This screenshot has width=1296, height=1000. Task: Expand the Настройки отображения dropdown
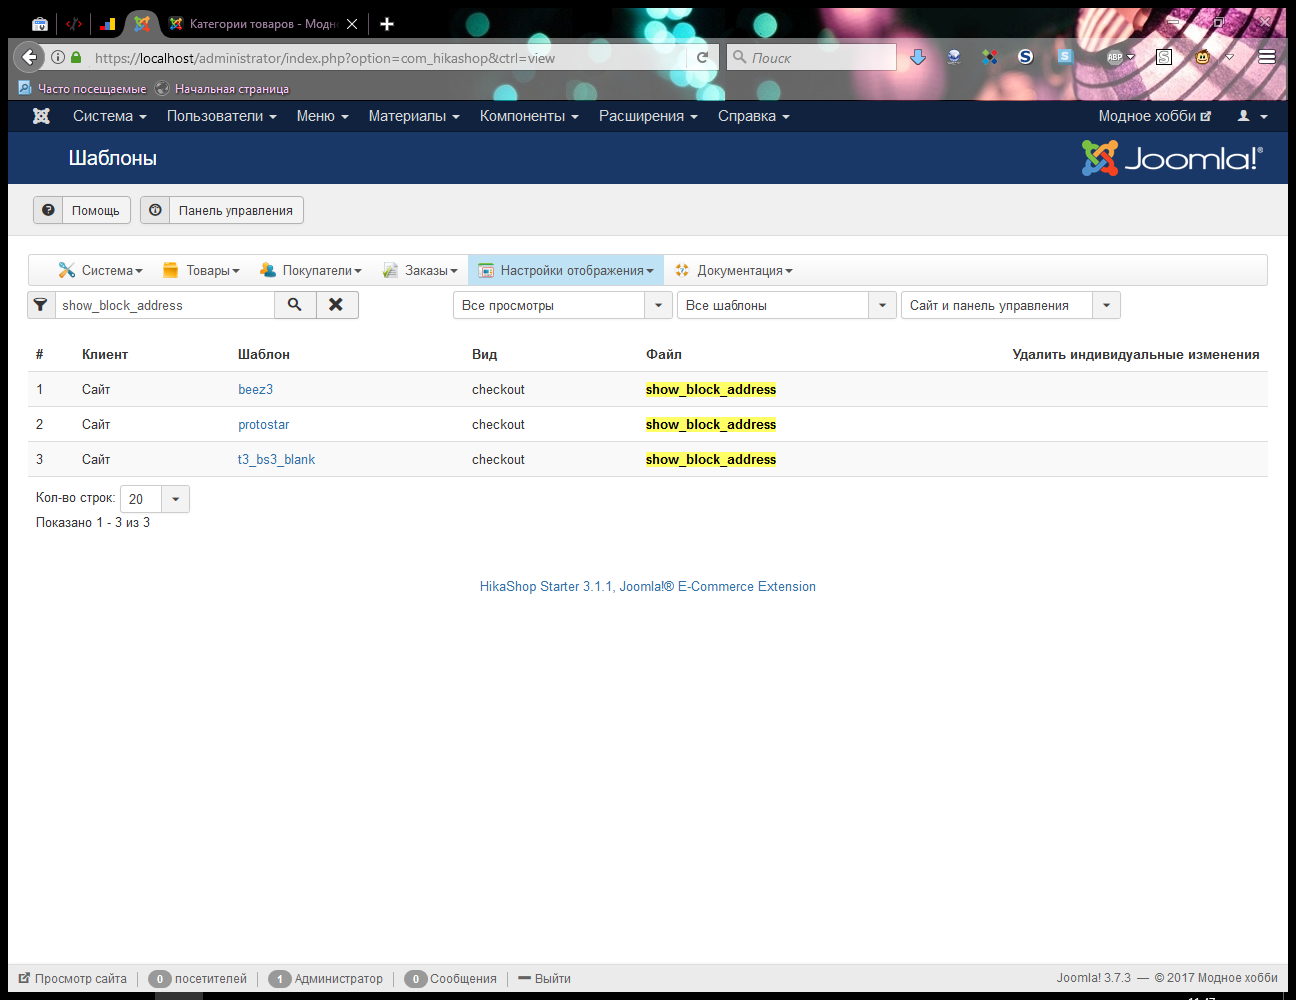[x=566, y=270]
